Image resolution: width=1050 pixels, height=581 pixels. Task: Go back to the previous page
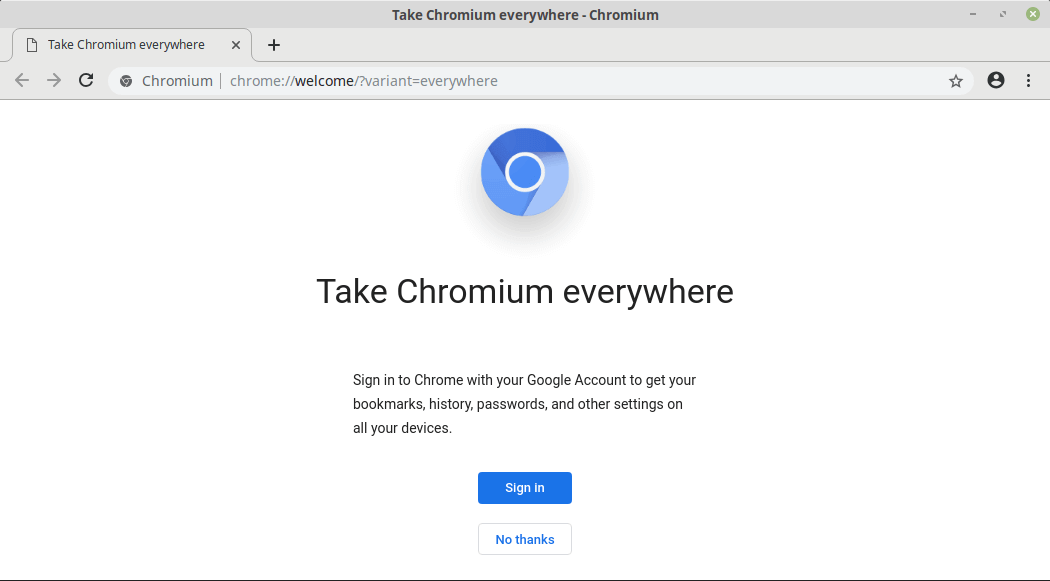(22, 81)
